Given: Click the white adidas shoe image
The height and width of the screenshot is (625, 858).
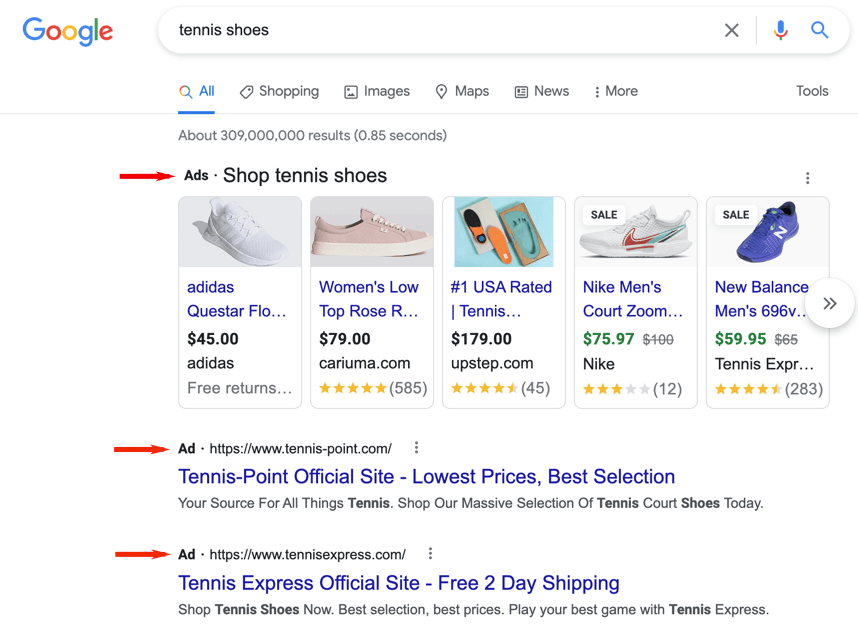Looking at the screenshot, I should (x=240, y=232).
